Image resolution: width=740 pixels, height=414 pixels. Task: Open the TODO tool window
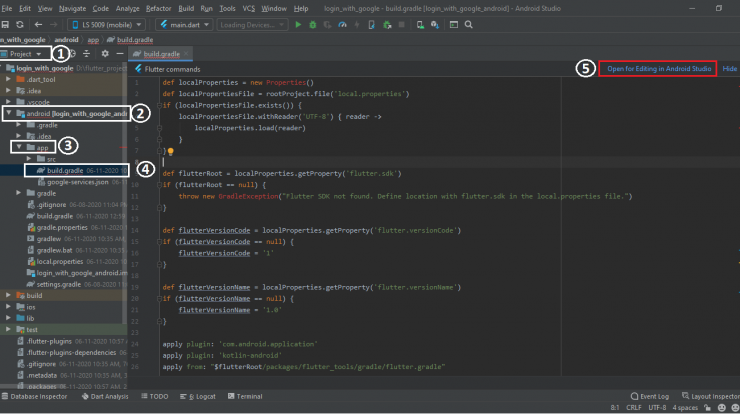pyautogui.click(x=154, y=397)
